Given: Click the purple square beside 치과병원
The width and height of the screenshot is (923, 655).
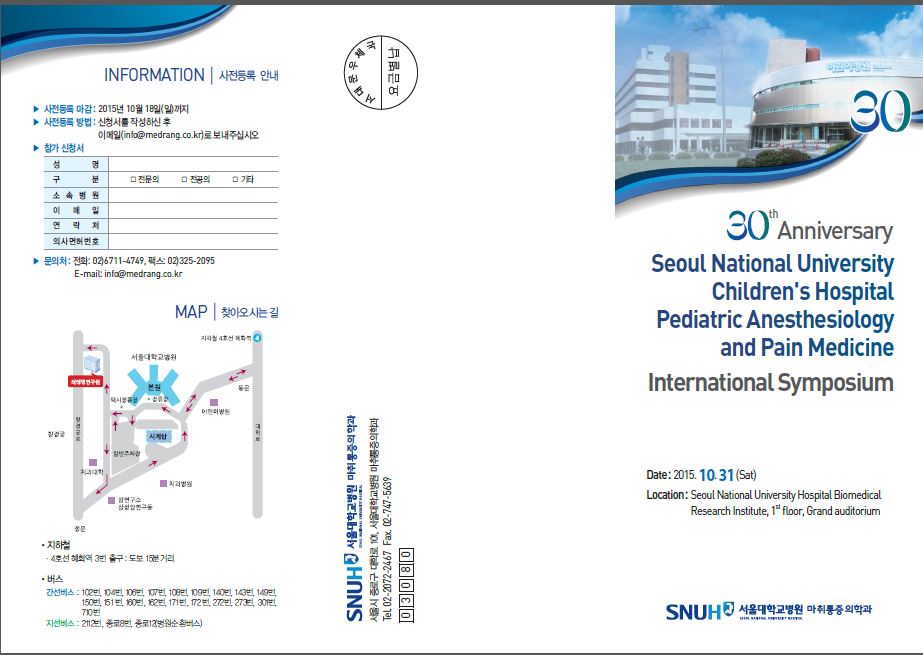Looking at the screenshot, I should click(164, 483).
